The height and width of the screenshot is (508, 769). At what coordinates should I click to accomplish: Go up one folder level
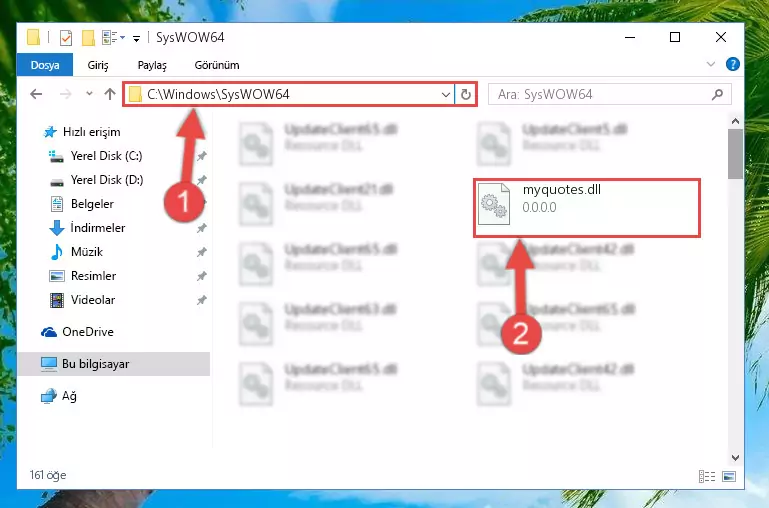pos(110,94)
